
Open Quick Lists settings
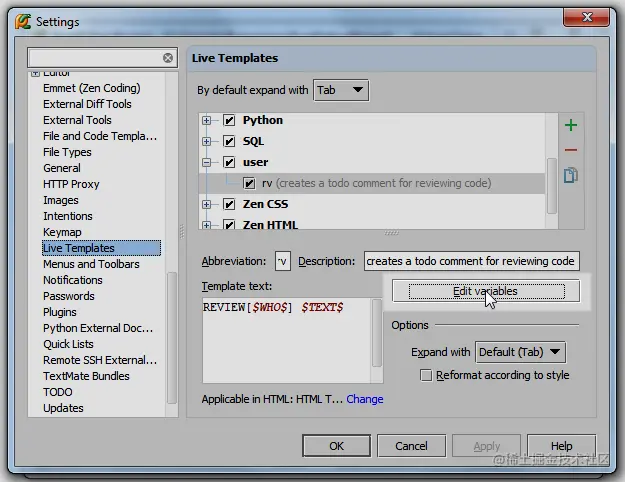(68, 344)
